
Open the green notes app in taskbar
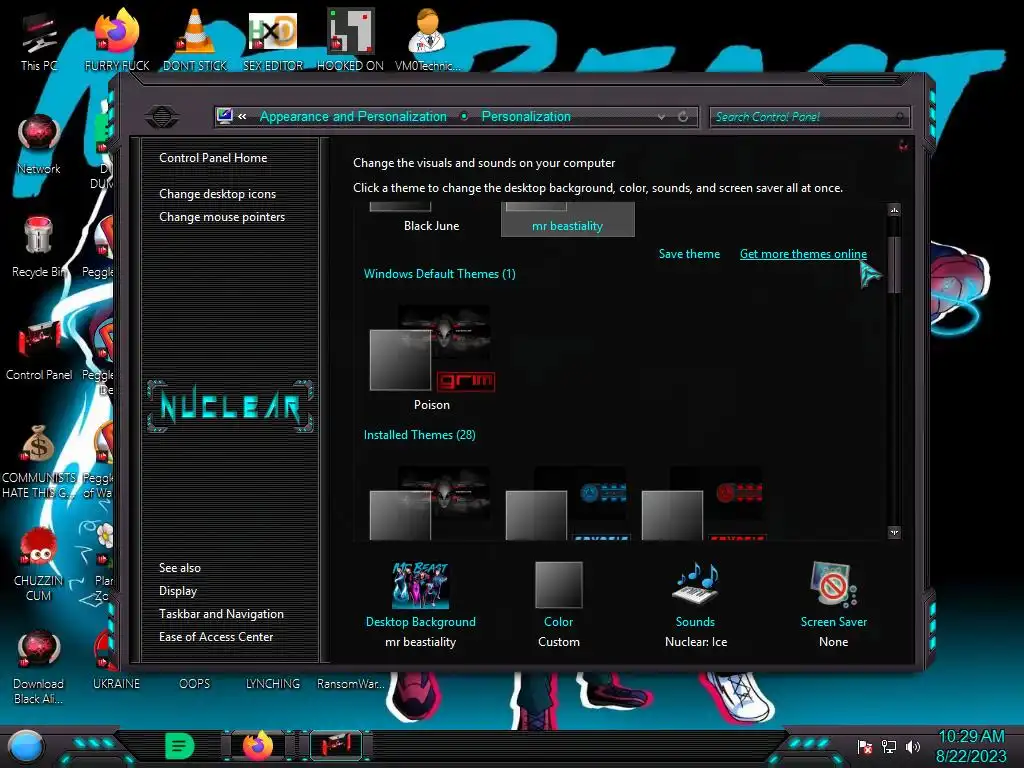point(180,746)
